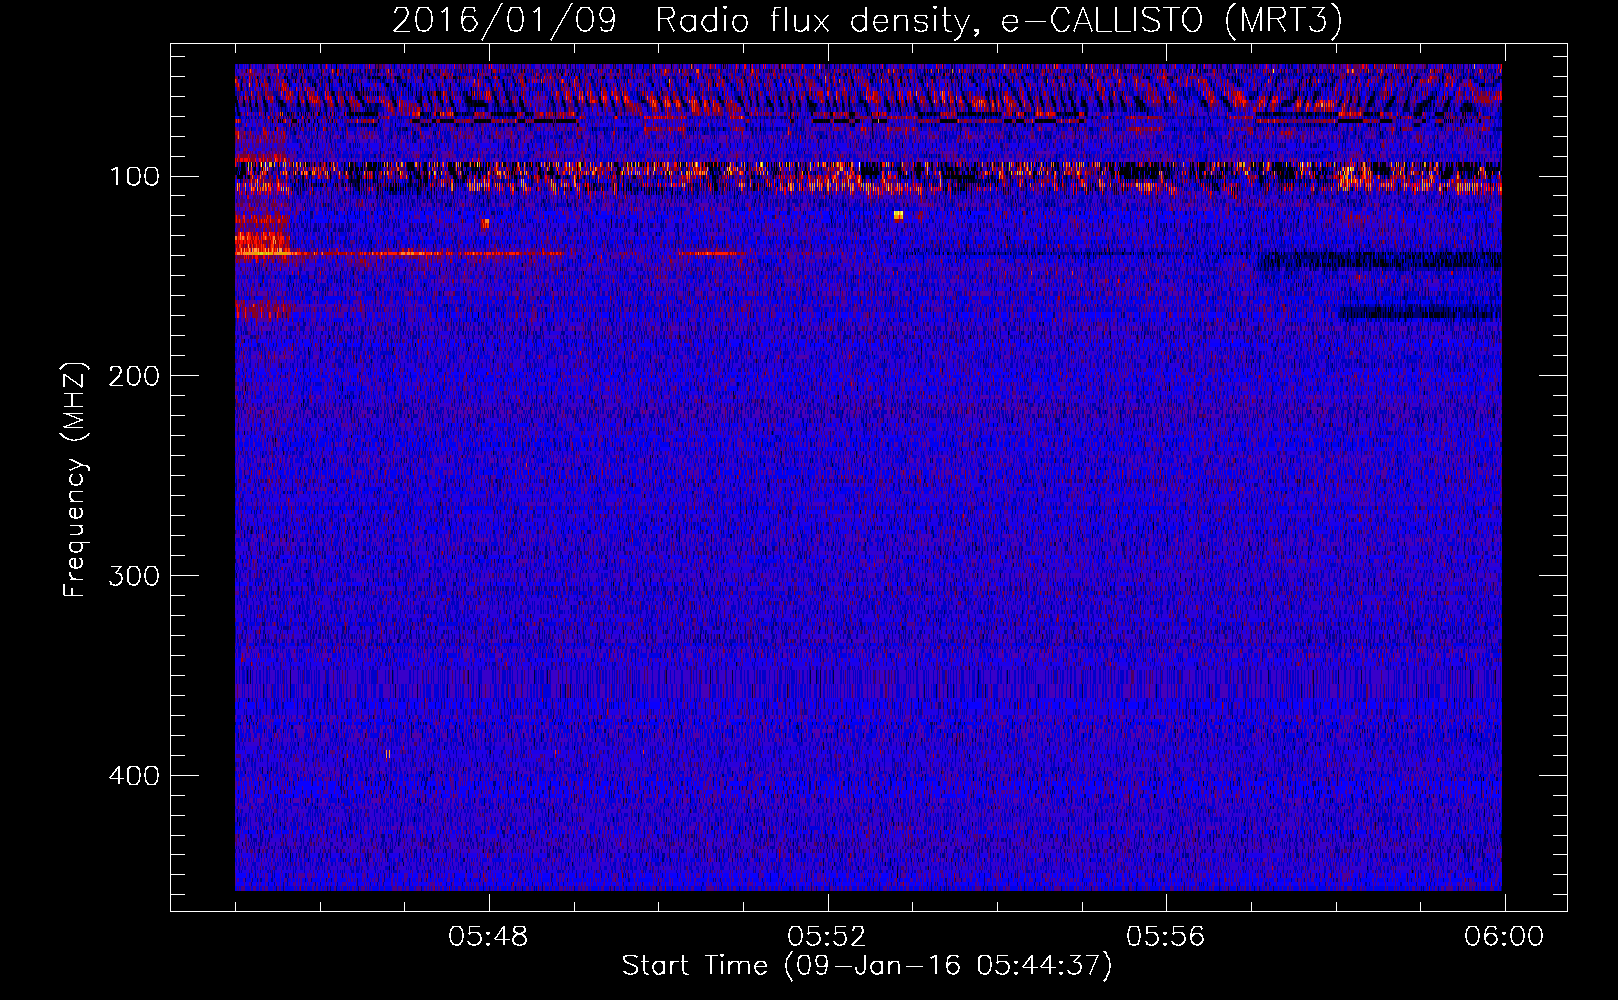Image resolution: width=1618 pixels, height=1000 pixels.
Task: Click the 05:52 time tick label
Action: tap(827, 937)
